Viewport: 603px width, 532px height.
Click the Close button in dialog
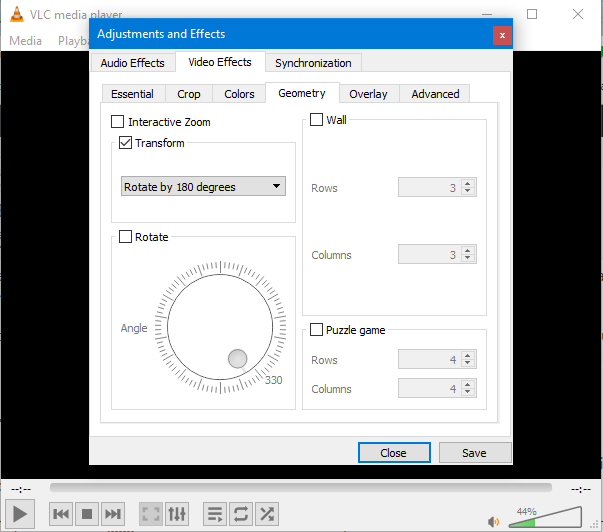(394, 453)
